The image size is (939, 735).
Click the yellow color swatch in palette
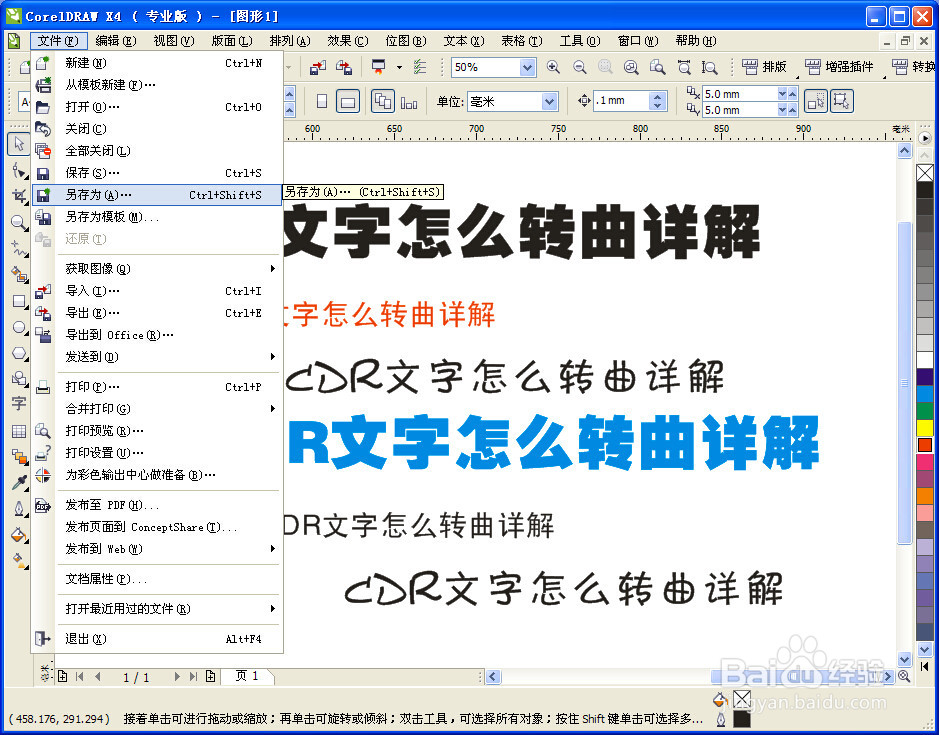pyautogui.click(x=925, y=428)
